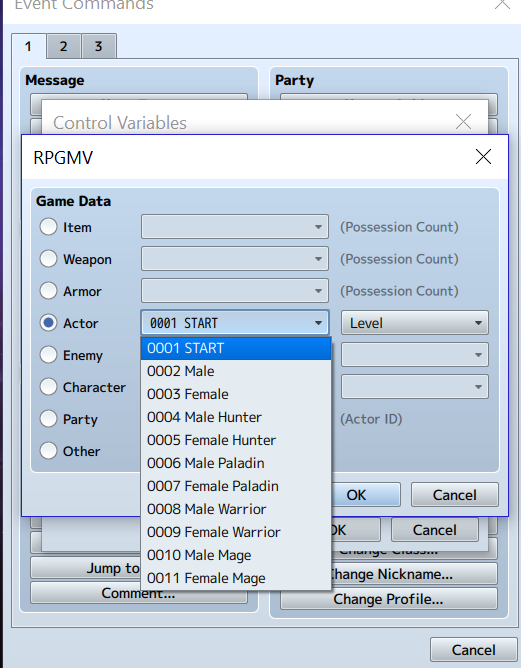Open the Weapon dropdown
The height and width of the screenshot is (668, 521).
(x=235, y=259)
